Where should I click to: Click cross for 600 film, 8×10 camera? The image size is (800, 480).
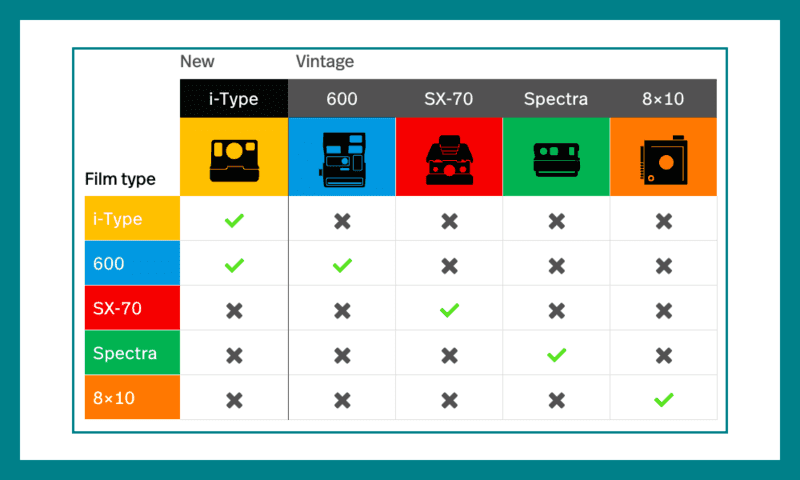[664, 266]
